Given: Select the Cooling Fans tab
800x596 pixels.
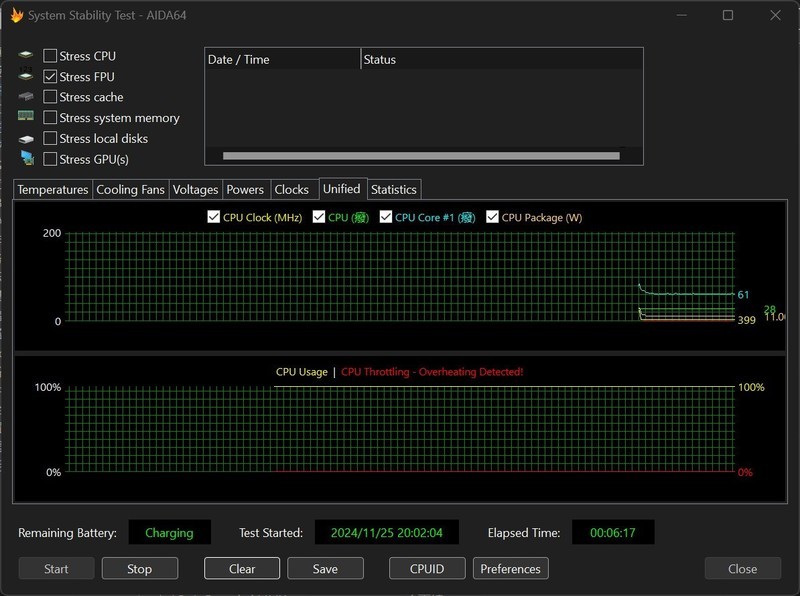Looking at the screenshot, I should tap(130, 190).
